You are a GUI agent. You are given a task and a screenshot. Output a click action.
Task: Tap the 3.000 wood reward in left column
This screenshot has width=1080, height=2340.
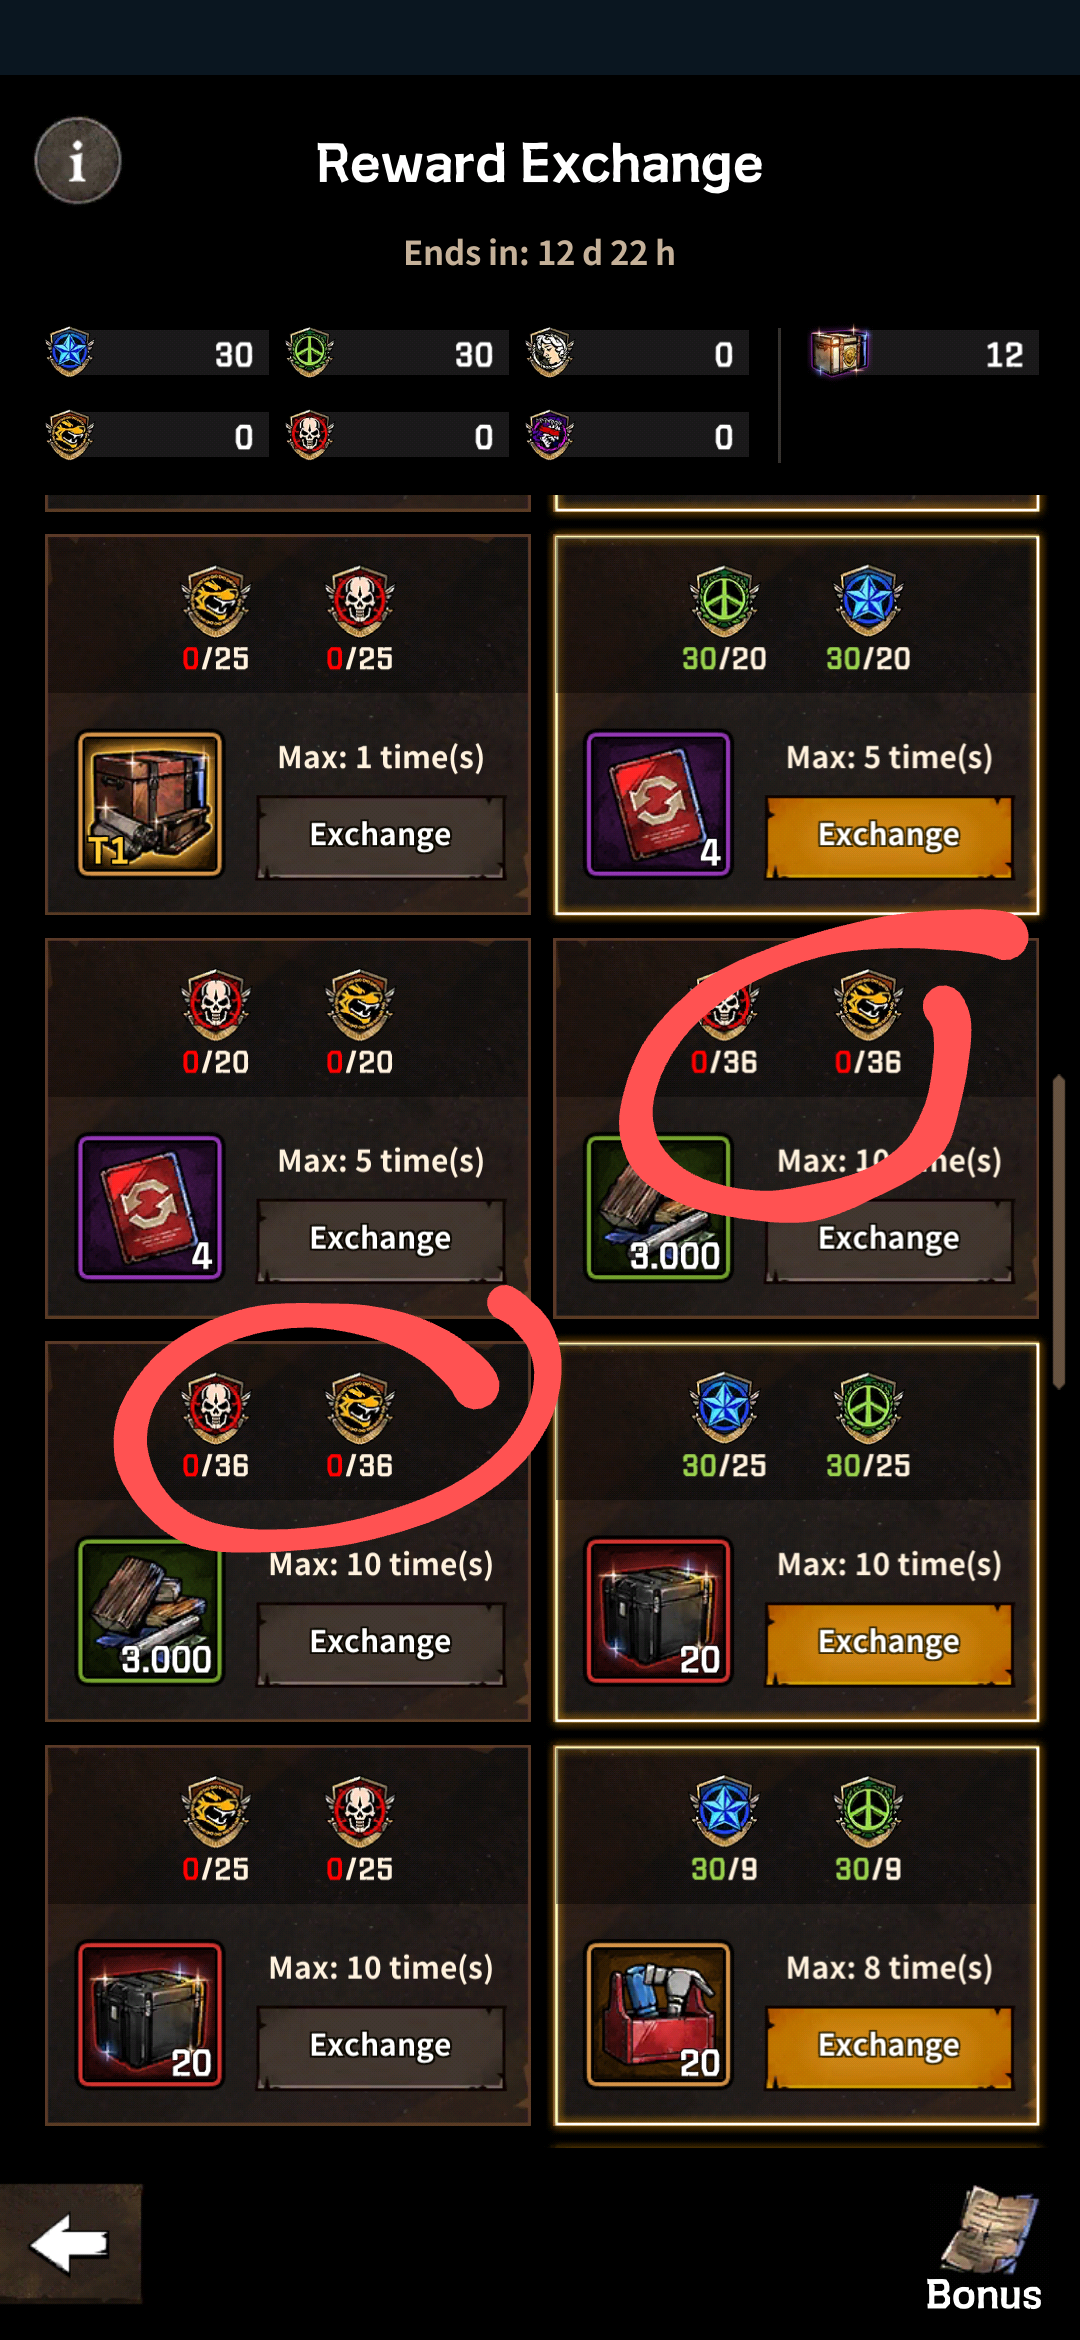(x=150, y=1612)
